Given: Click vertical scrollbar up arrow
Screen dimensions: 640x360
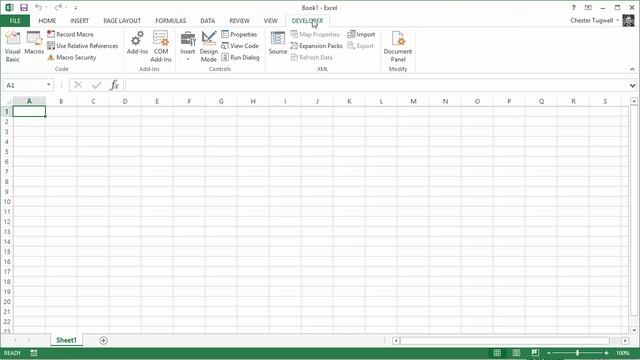Looking at the screenshot, I should point(634,101).
